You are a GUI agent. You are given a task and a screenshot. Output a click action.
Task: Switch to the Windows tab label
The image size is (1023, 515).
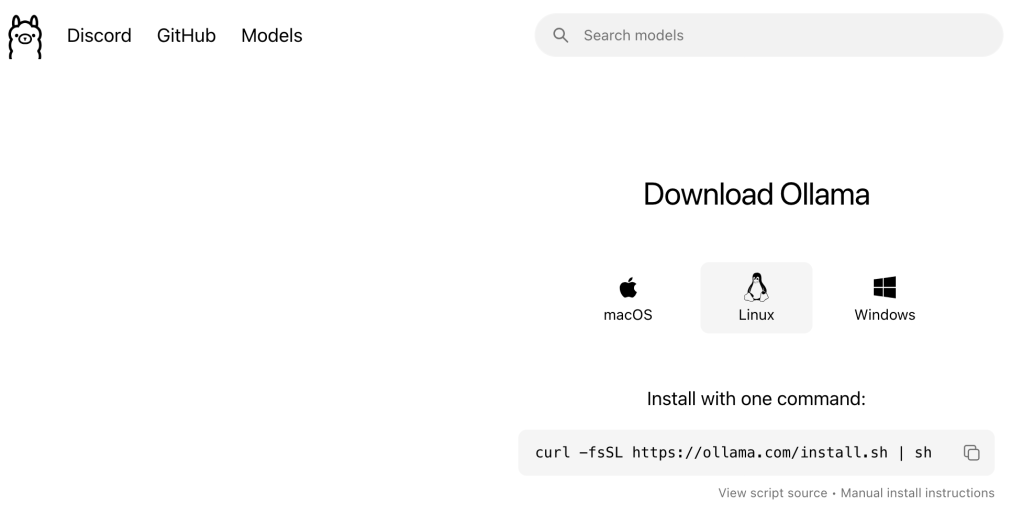[884, 315]
